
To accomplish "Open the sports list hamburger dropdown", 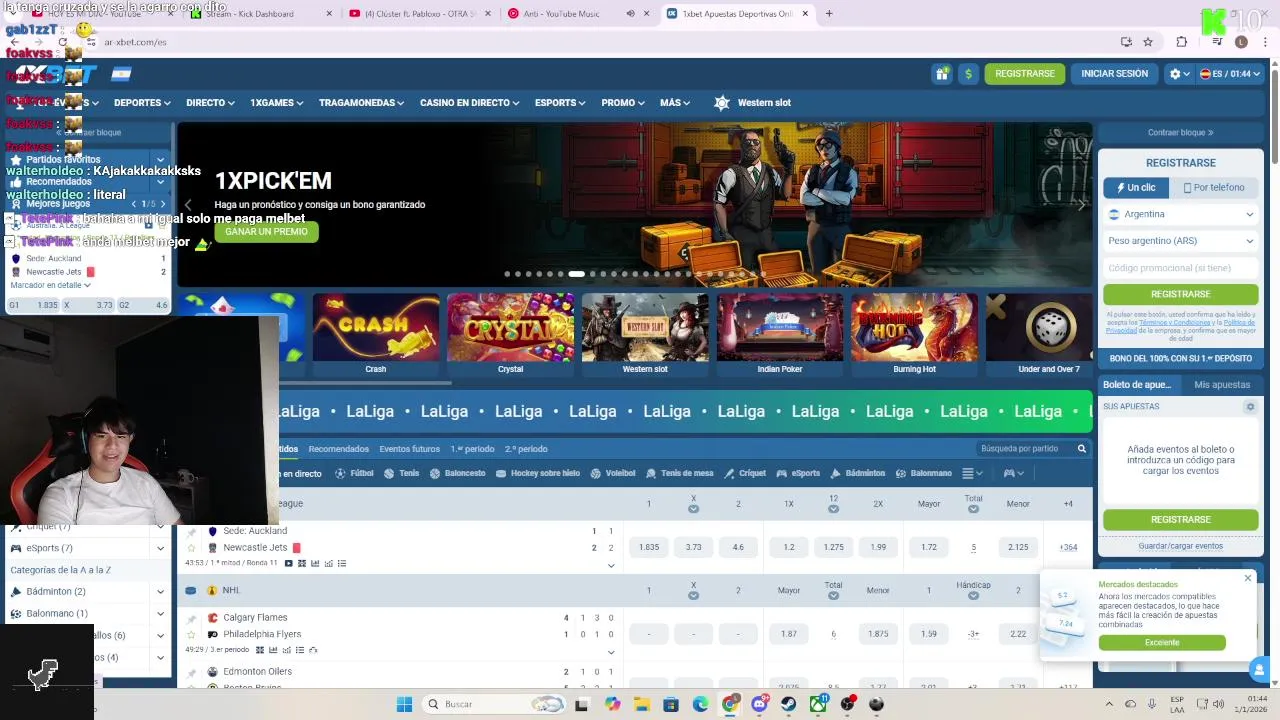I will coord(972,473).
